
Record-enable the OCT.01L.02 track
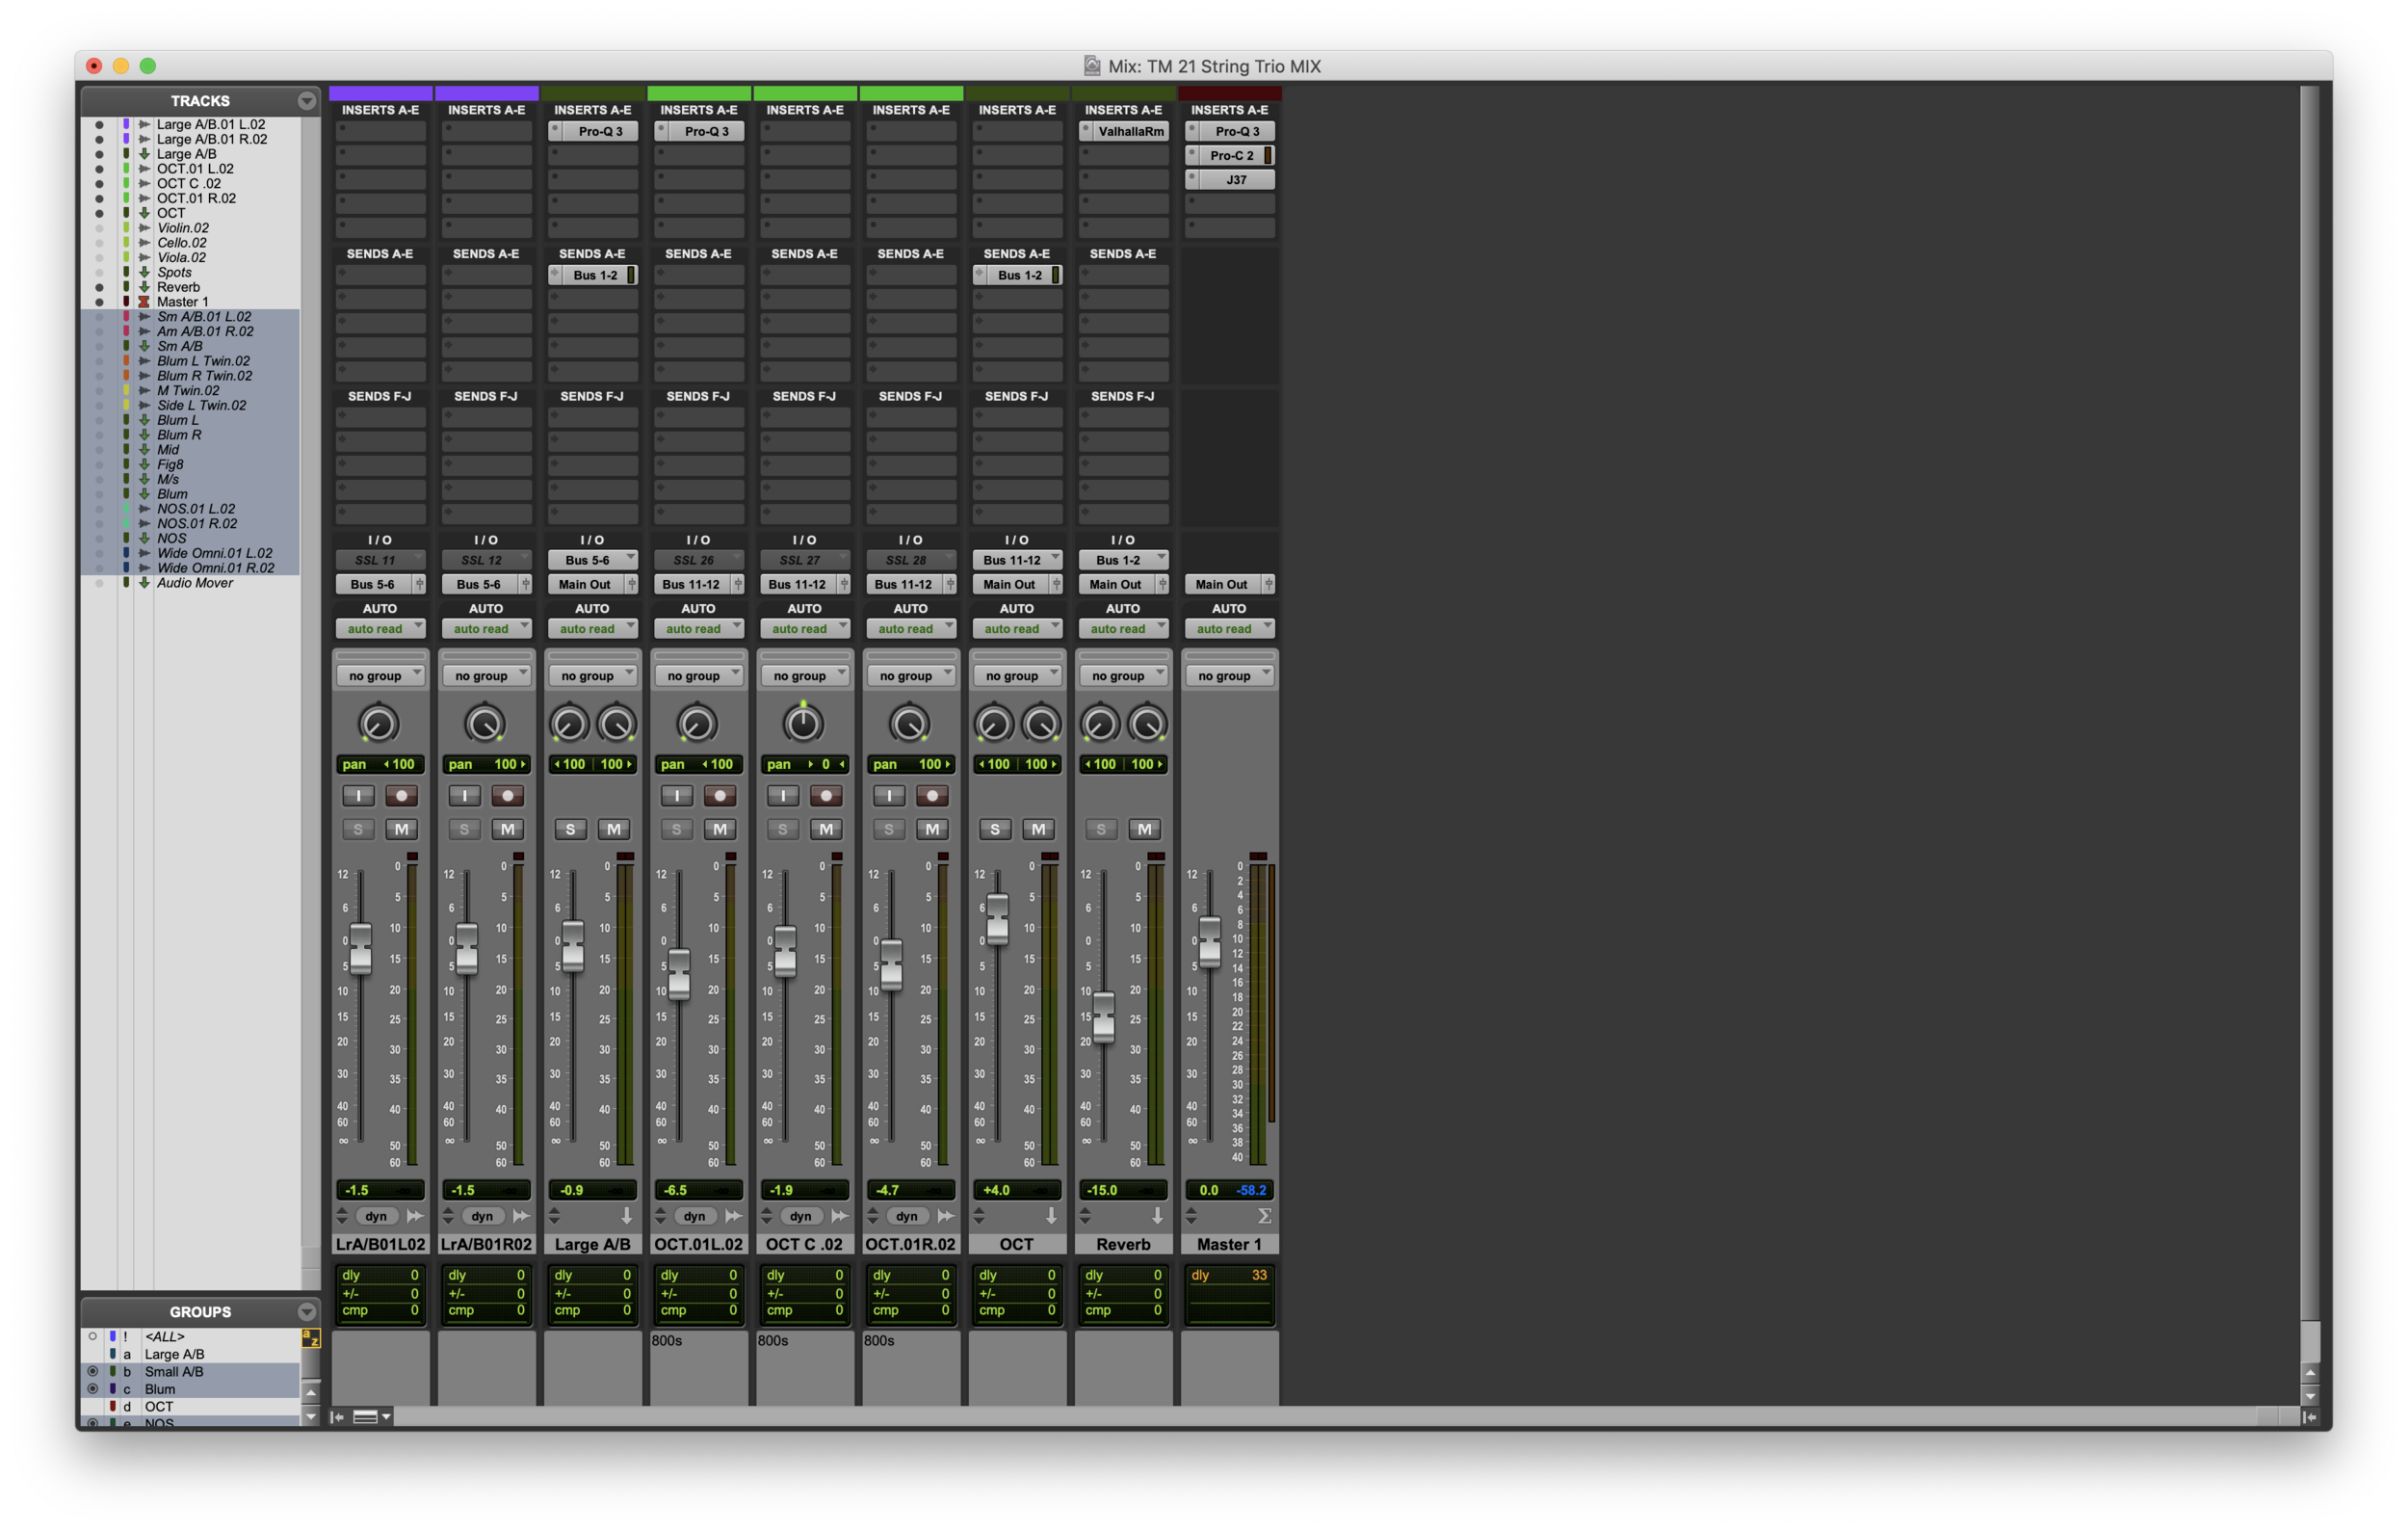pyautogui.click(x=720, y=796)
